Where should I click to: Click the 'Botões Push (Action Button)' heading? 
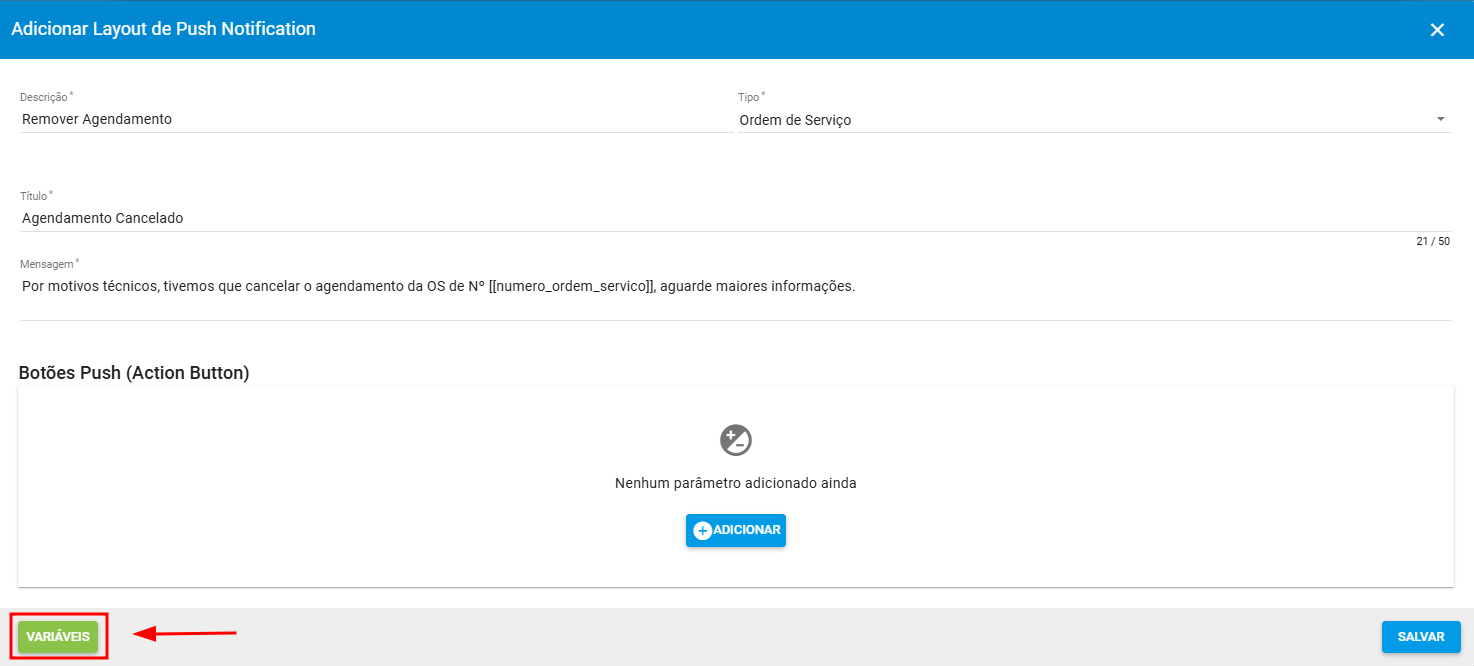(x=134, y=373)
